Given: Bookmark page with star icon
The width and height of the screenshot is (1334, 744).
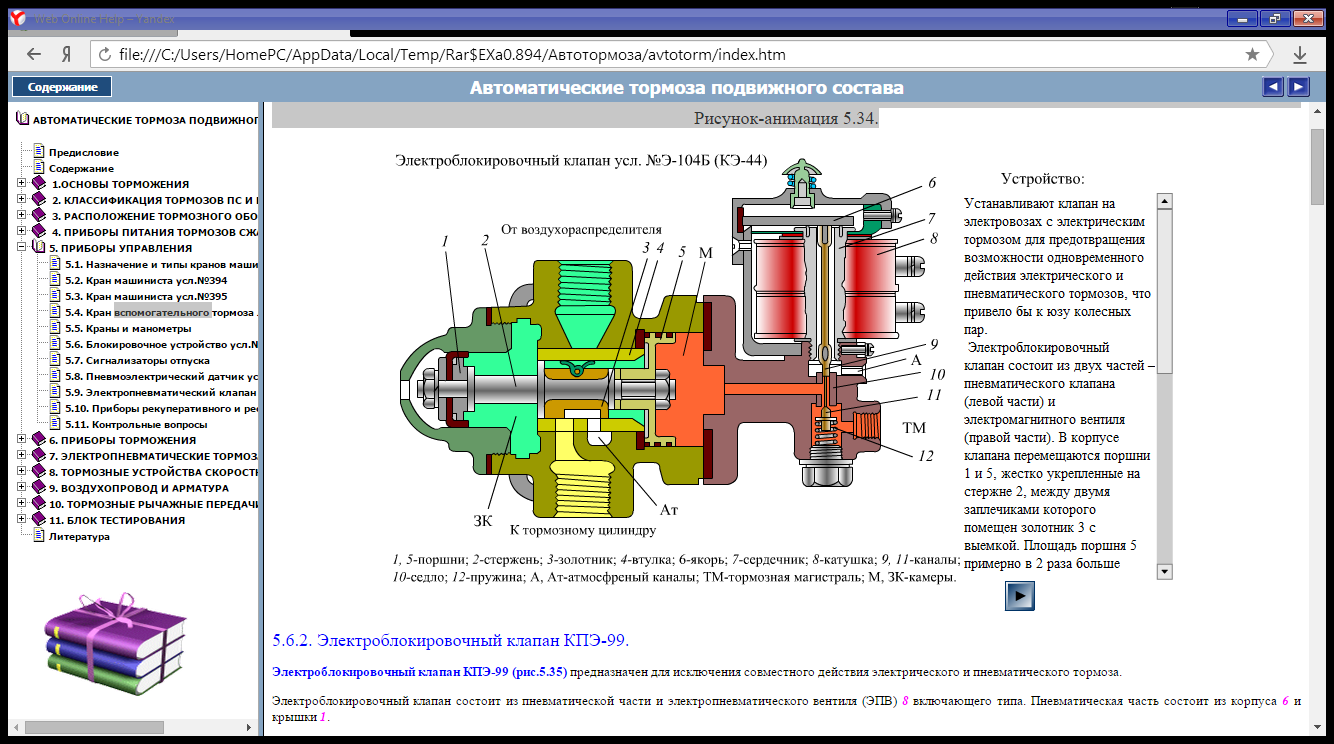Looking at the screenshot, I should point(1252,54).
